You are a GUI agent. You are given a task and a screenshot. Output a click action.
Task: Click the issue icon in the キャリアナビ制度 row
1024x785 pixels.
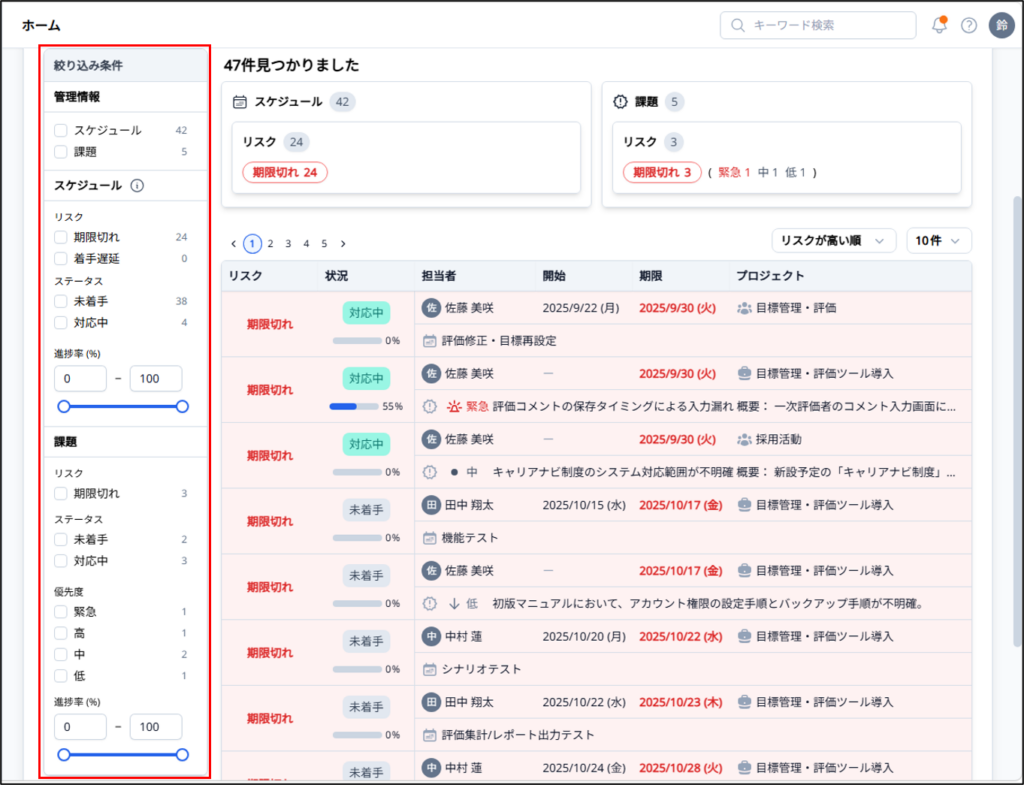[x=429, y=472]
